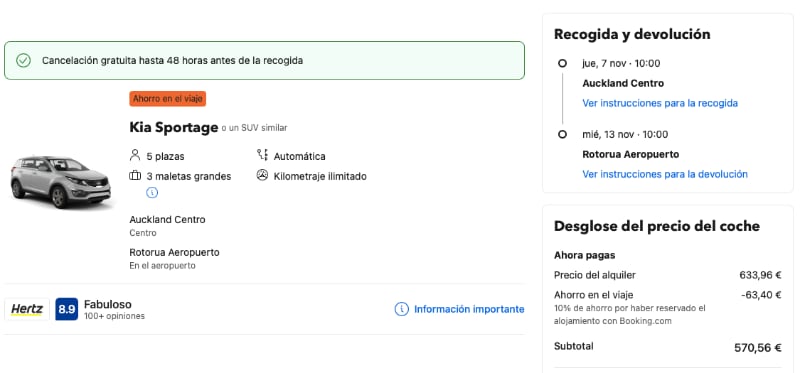Click the speedometer icon beside Kilometraje ilimitado

click(262, 176)
